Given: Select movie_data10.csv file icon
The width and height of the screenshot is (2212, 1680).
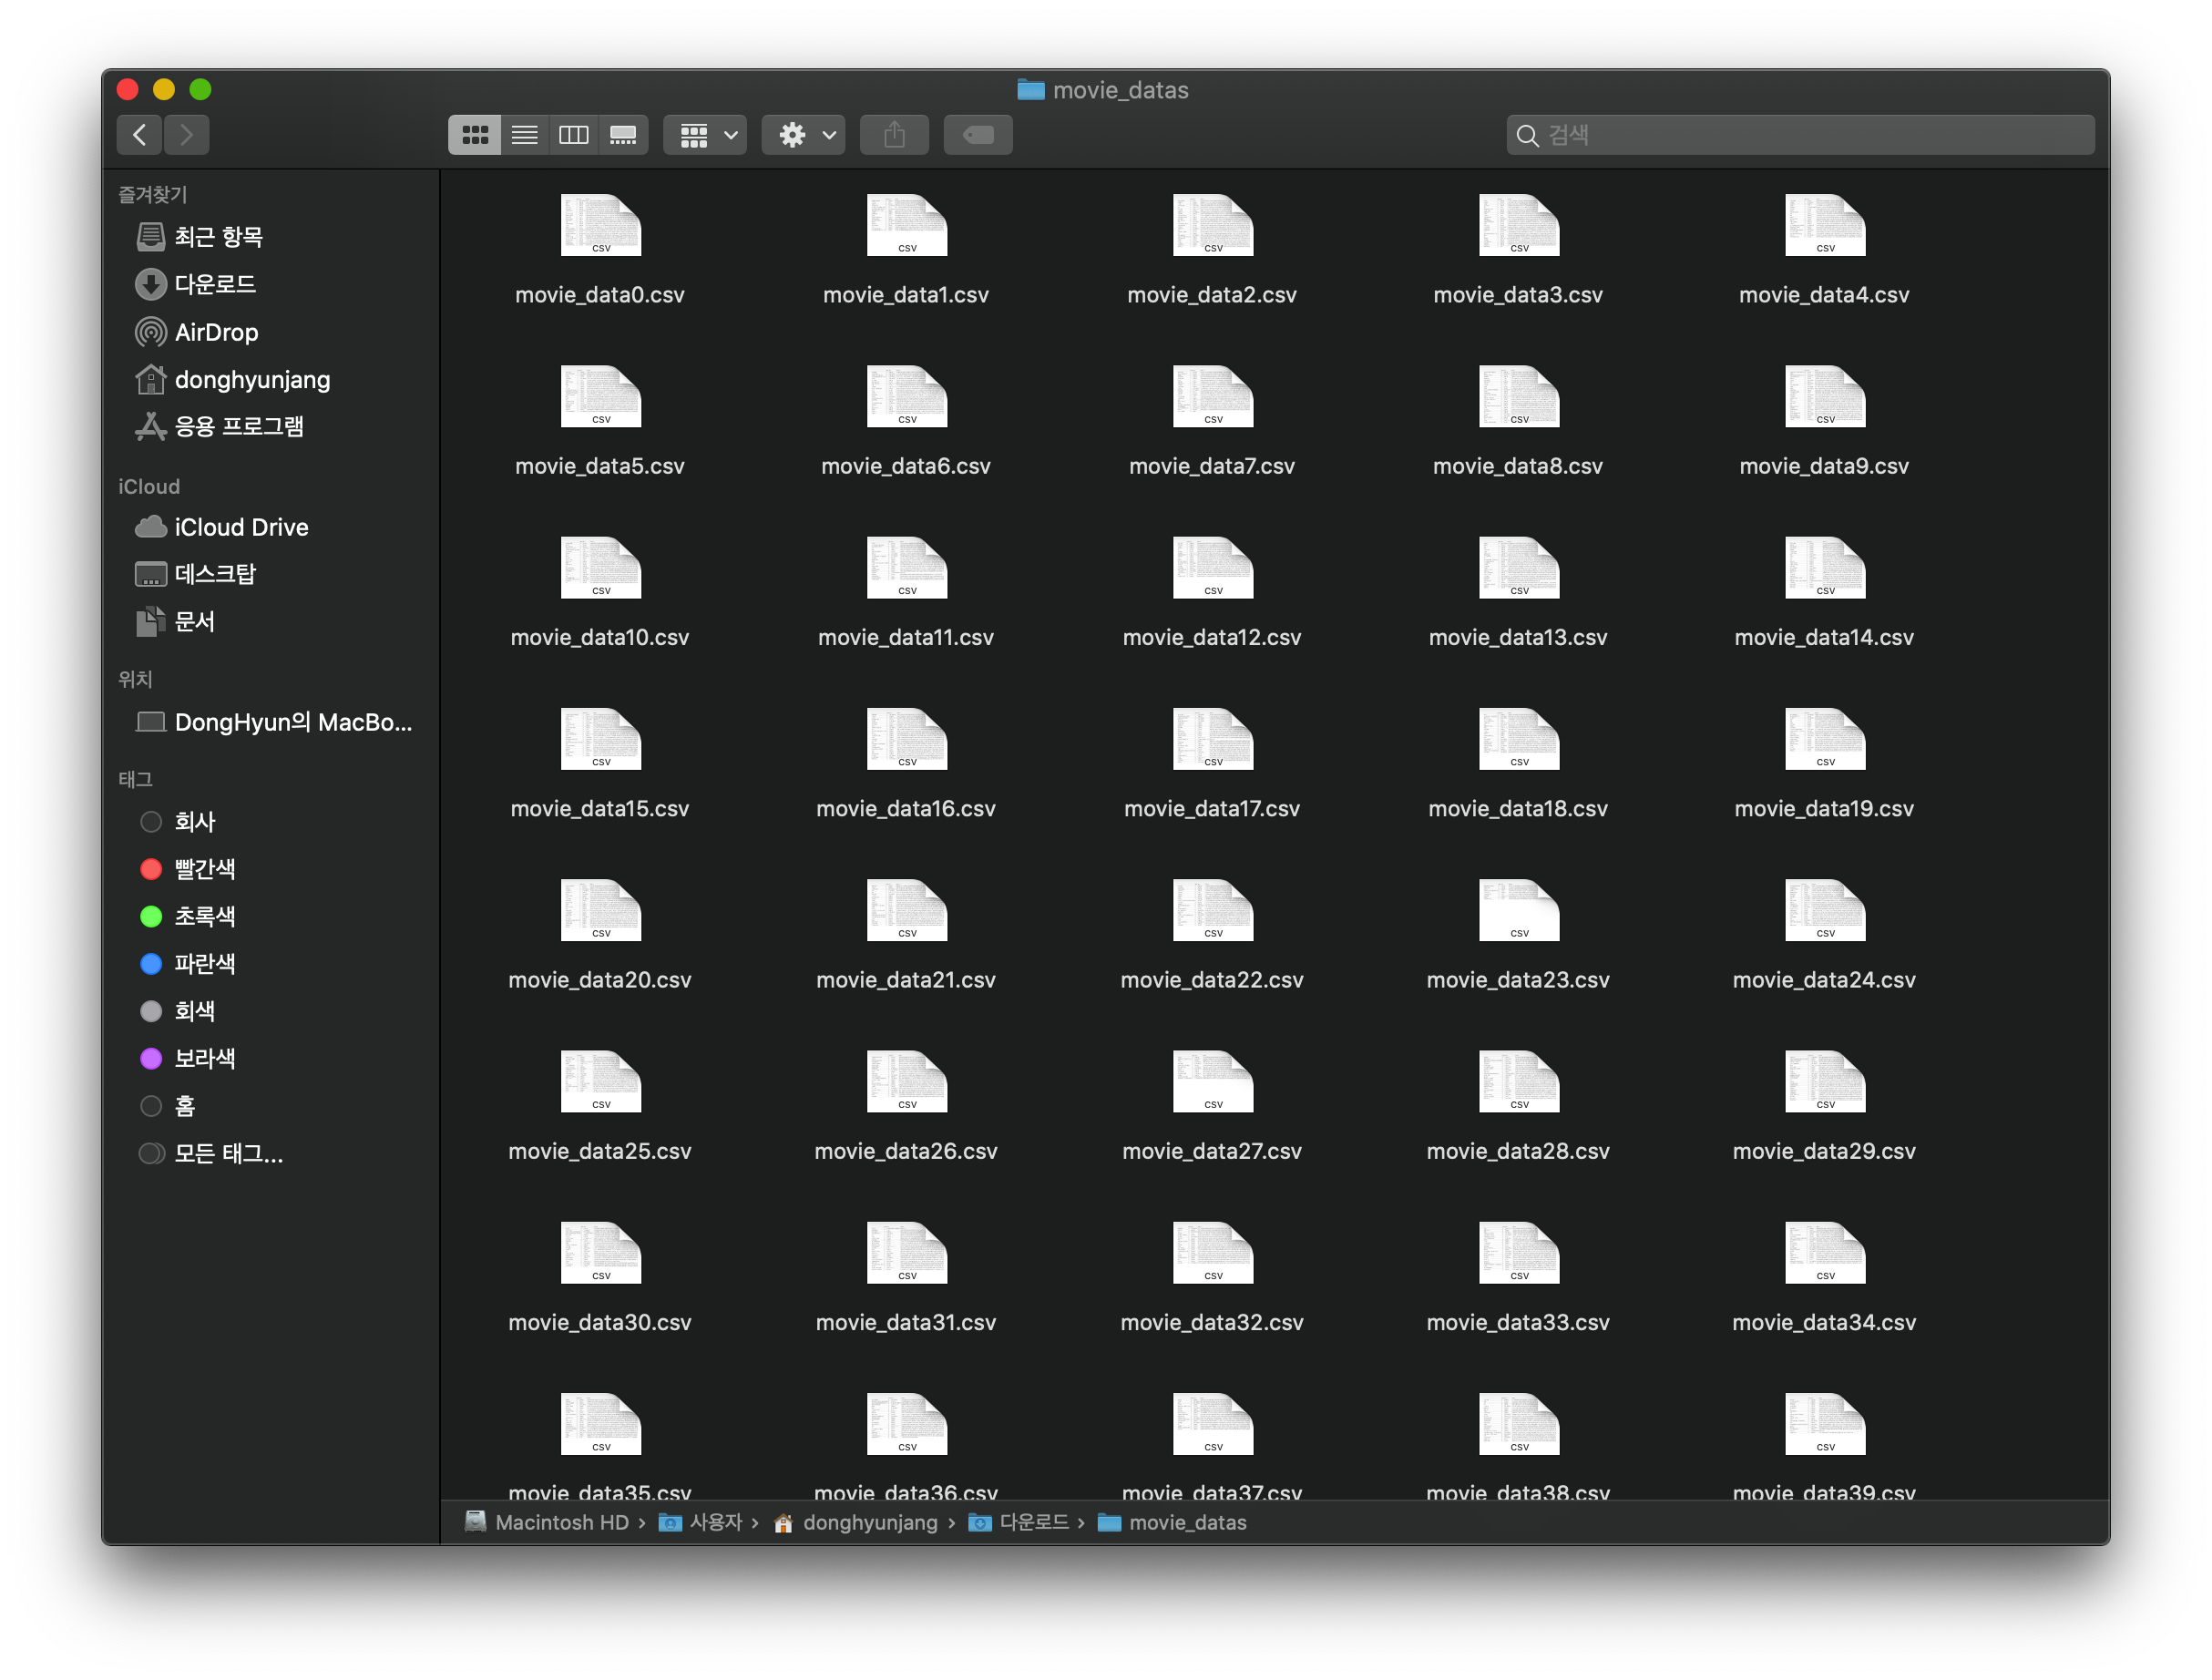Looking at the screenshot, I should point(600,568).
